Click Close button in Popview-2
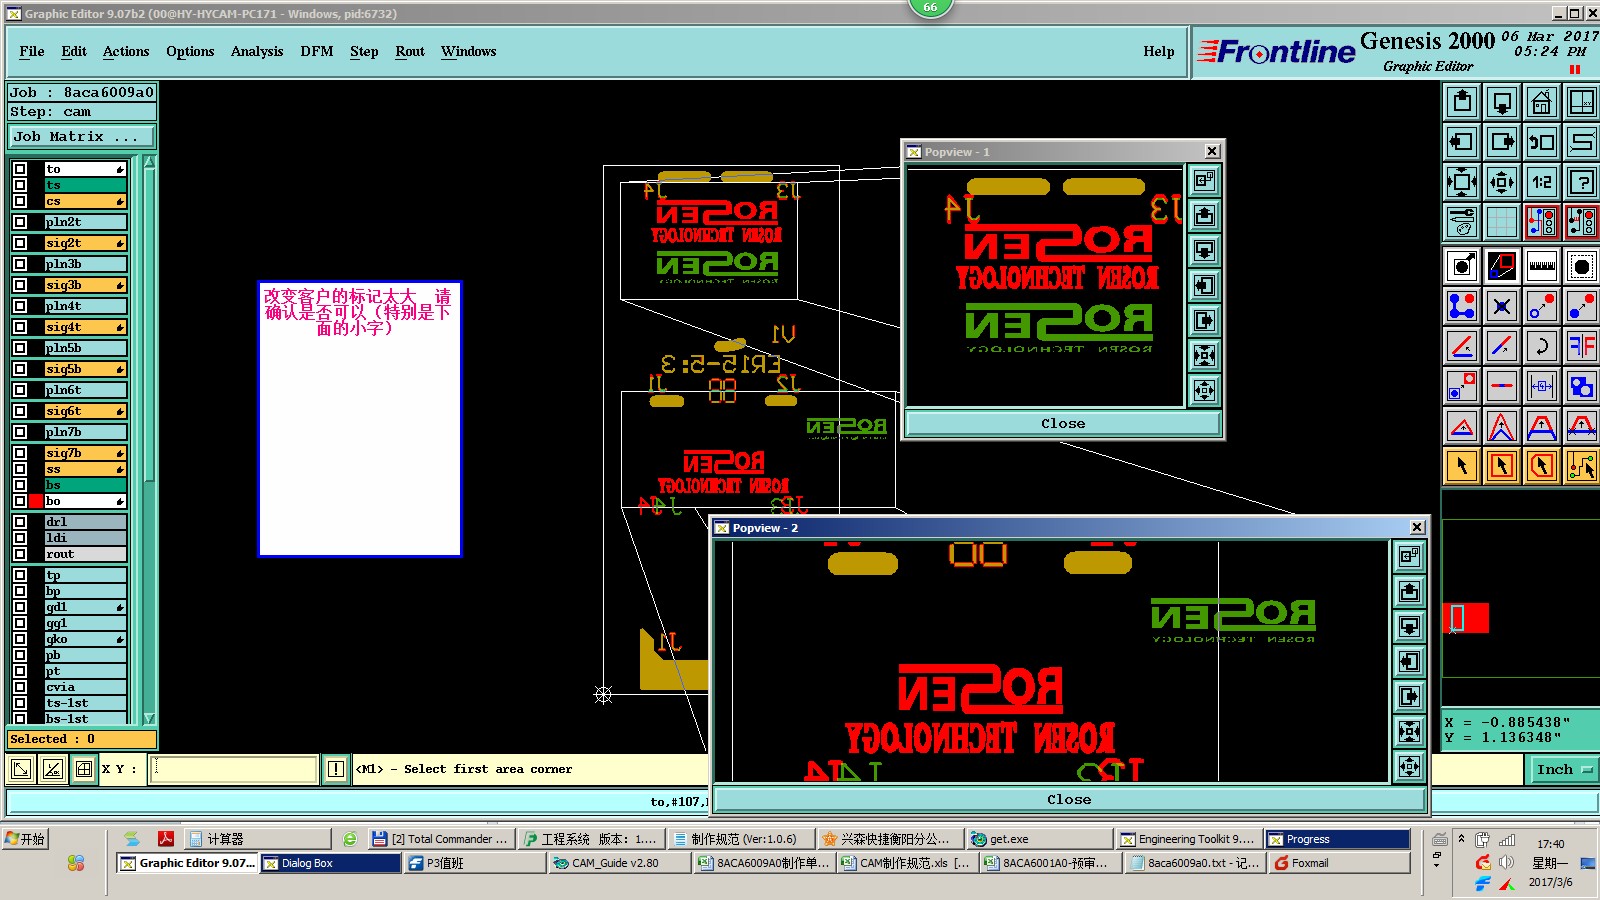The image size is (1600, 900). pos(1069,800)
